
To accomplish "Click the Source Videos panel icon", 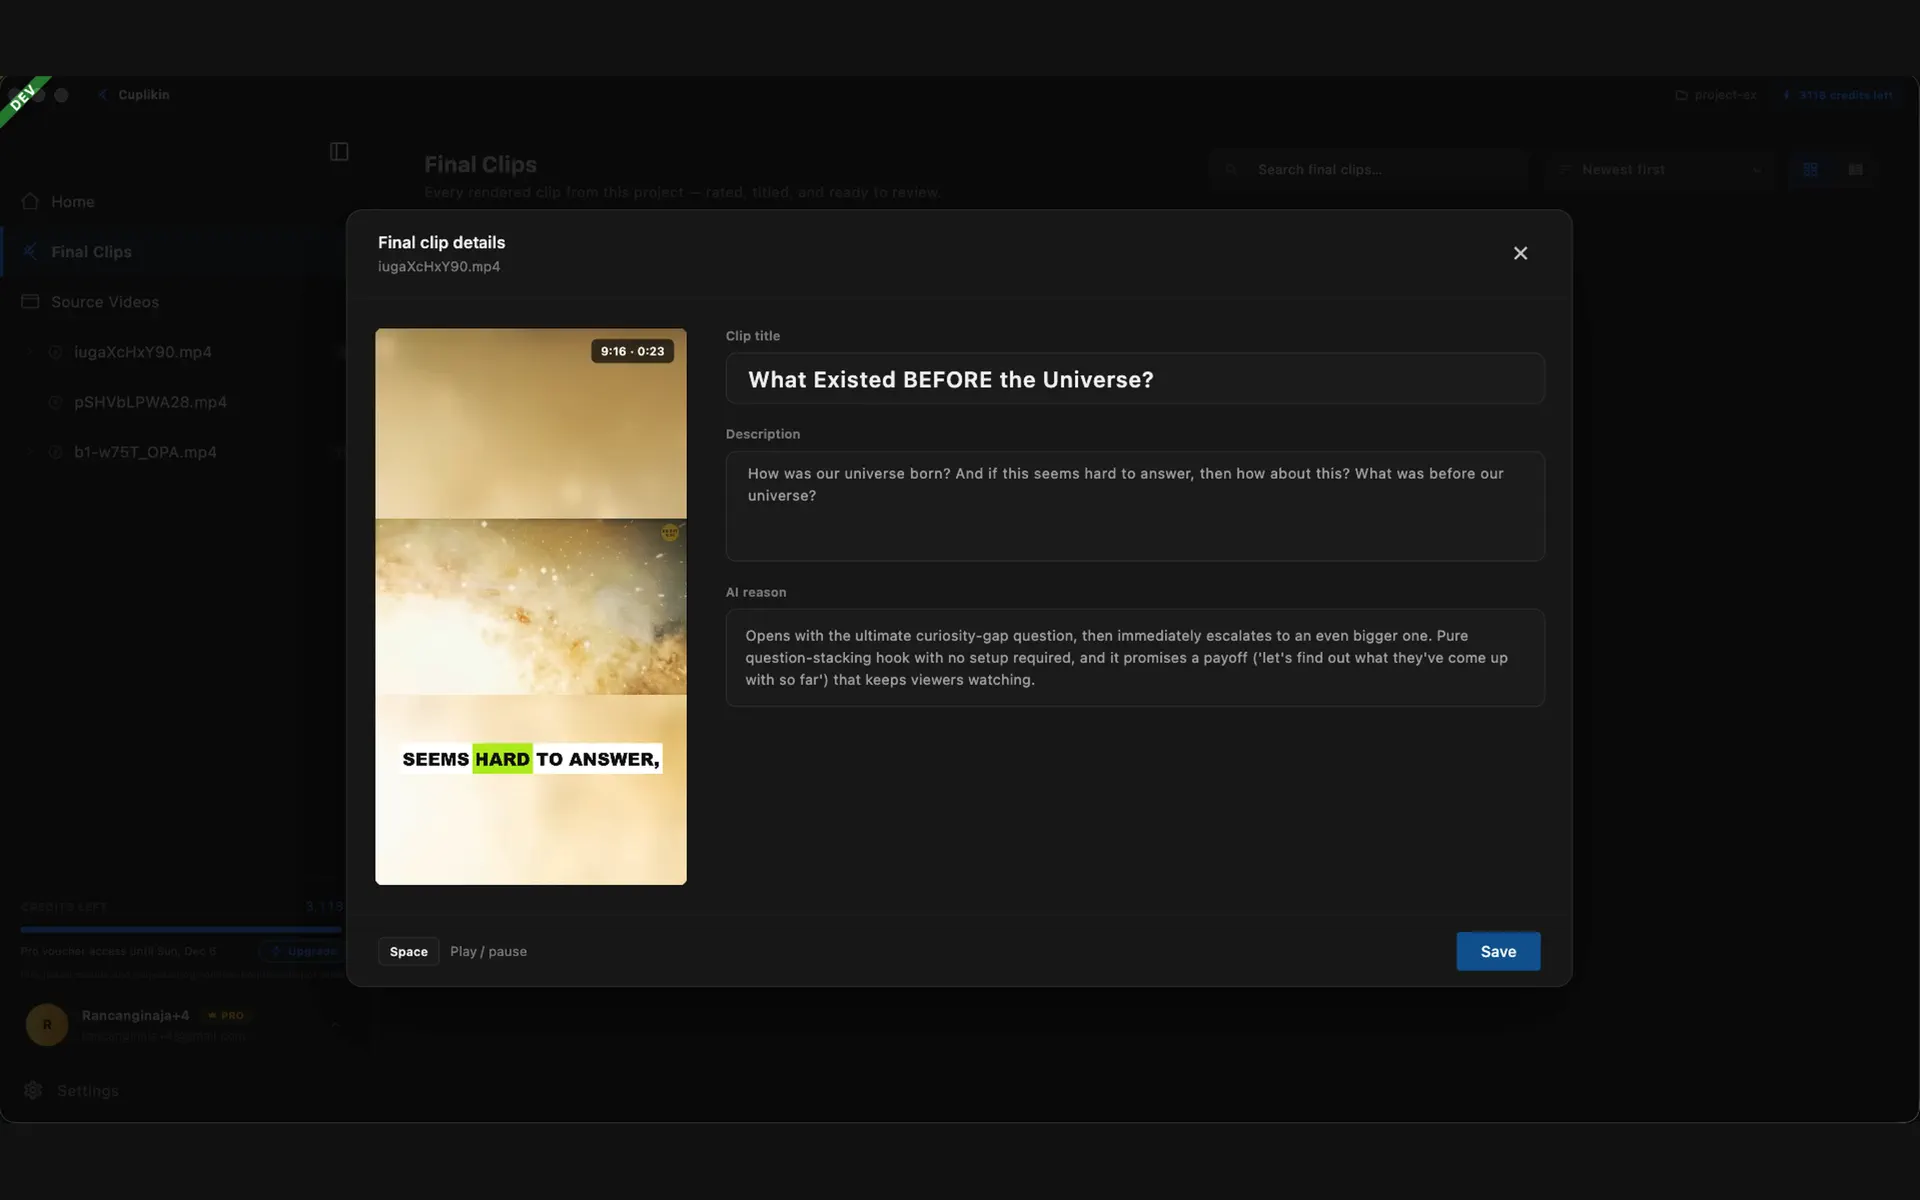I will (30, 301).
